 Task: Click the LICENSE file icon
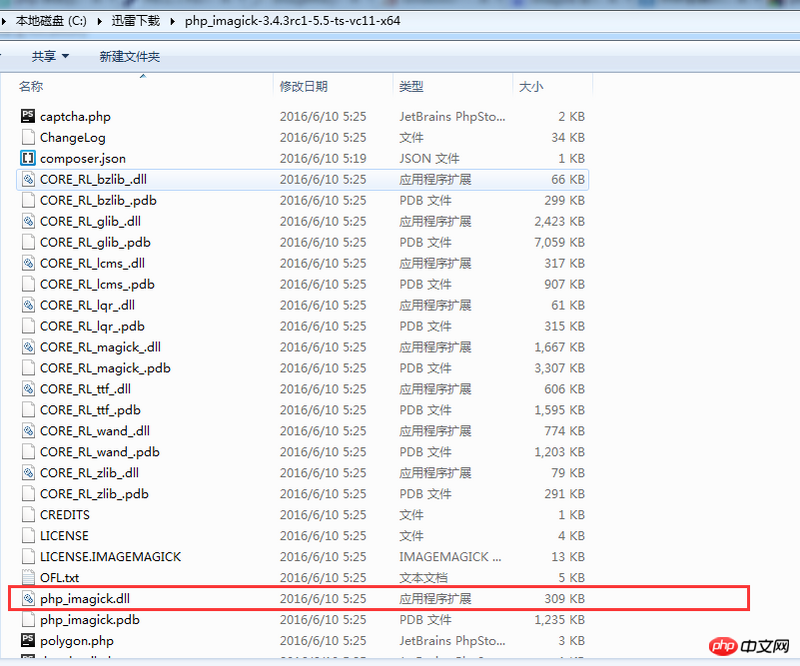[28, 535]
